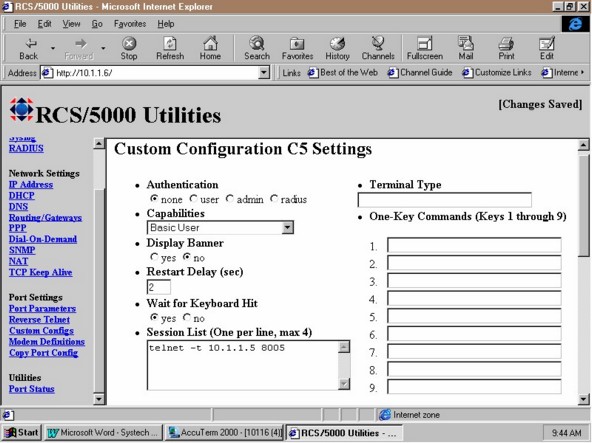Open the Customize Links shortcut
Screen dimensions: 592x443
point(497,73)
